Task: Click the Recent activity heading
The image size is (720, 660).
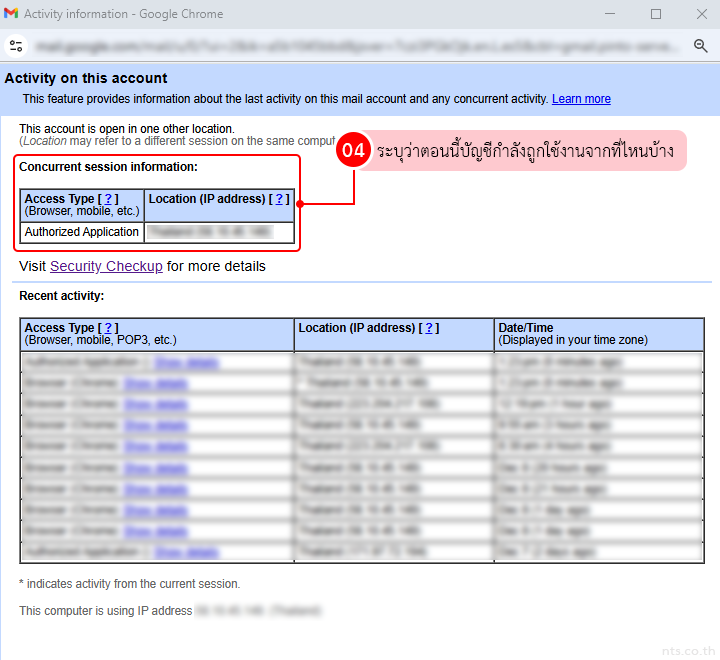Action: [62, 296]
